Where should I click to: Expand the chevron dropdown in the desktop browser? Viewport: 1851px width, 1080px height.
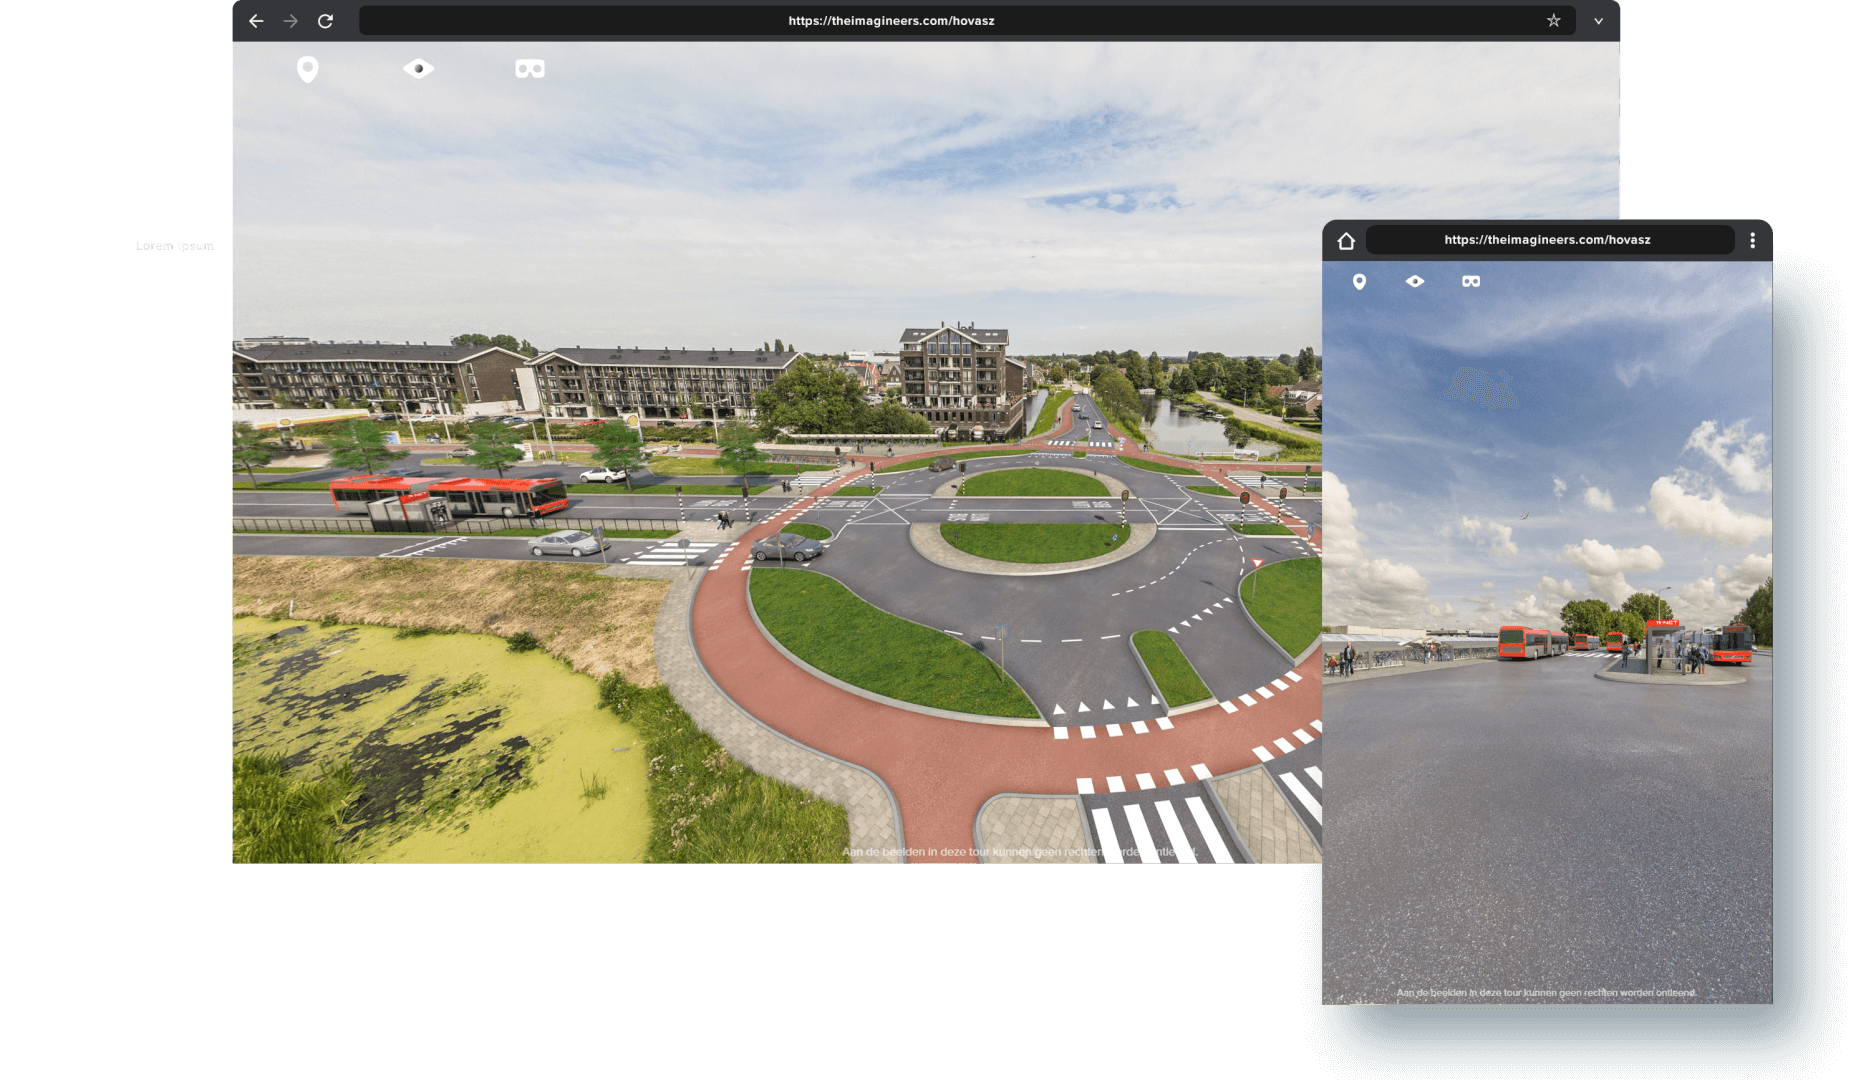pyautogui.click(x=1598, y=21)
